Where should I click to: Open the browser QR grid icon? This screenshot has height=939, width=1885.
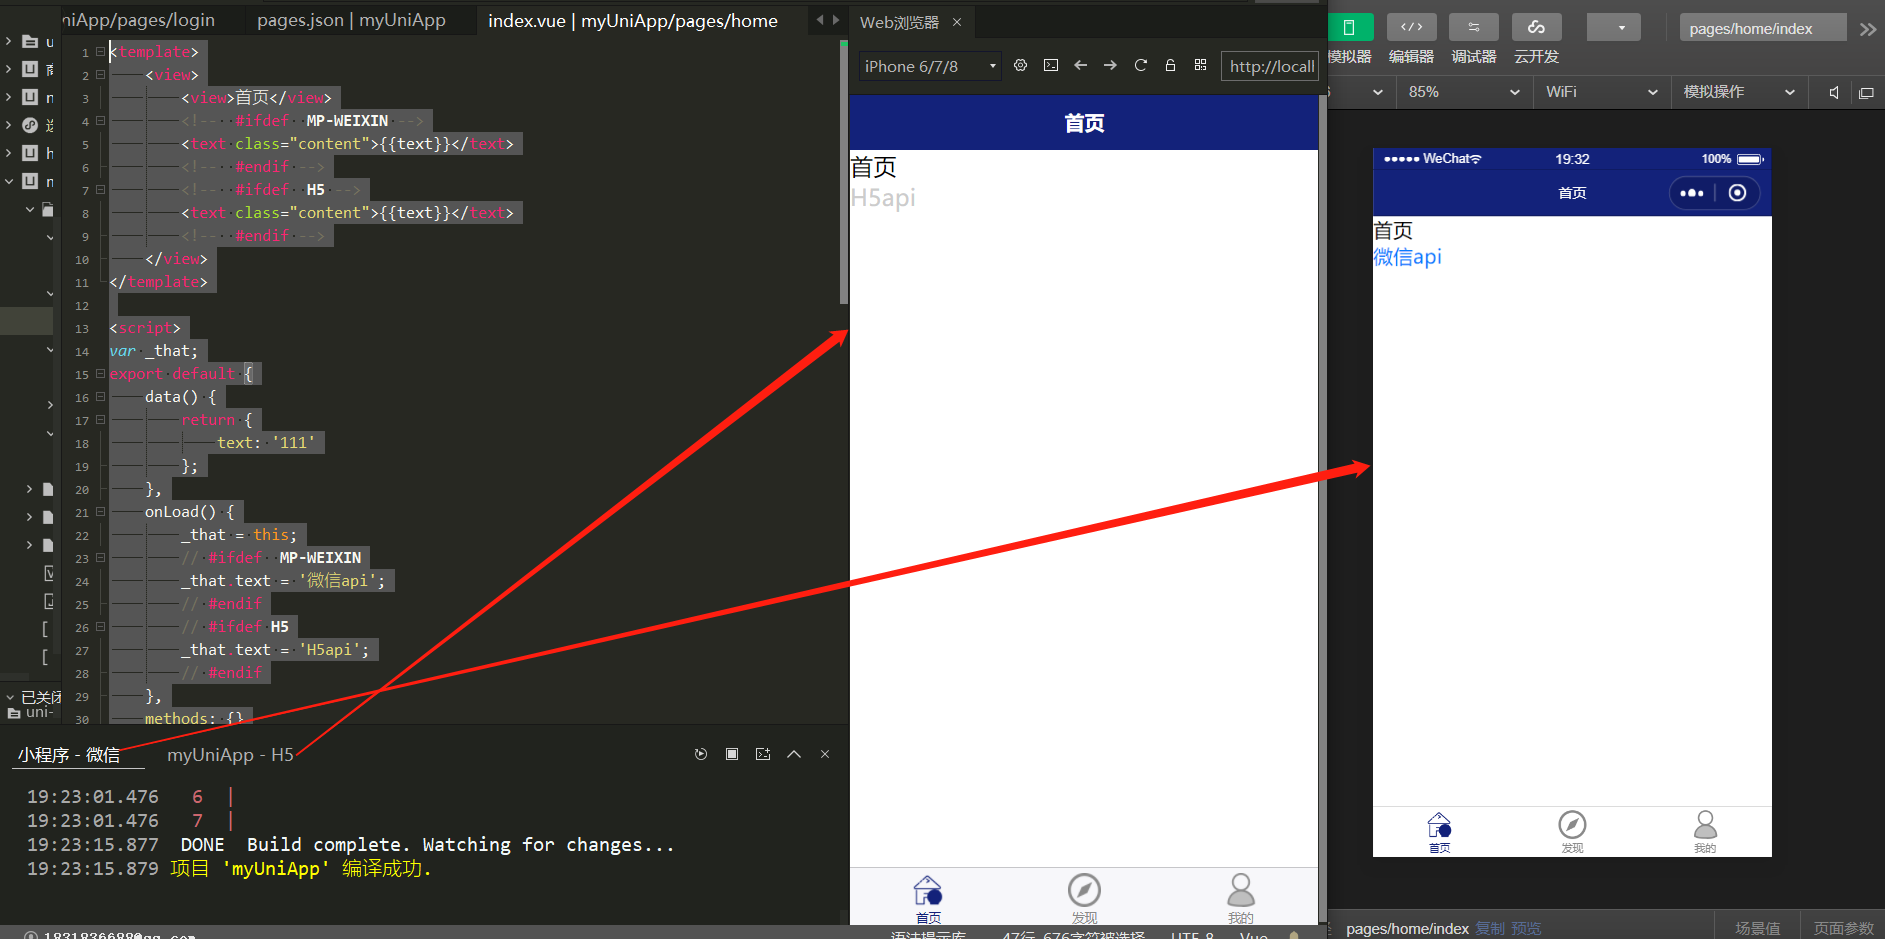pos(1200,66)
